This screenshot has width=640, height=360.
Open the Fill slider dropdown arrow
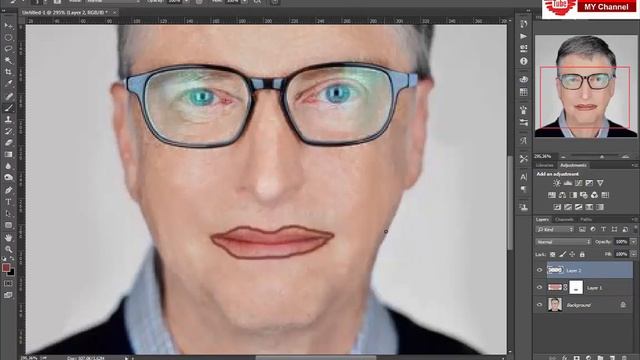(633, 254)
